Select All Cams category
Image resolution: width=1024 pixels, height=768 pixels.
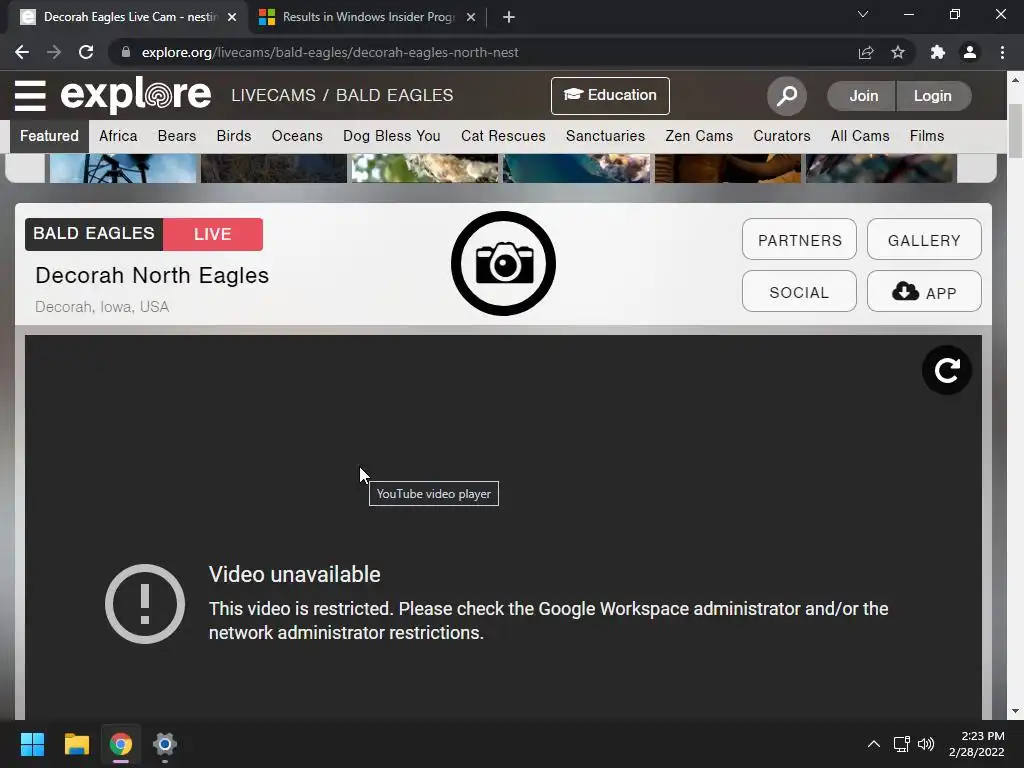click(x=860, y=136)
